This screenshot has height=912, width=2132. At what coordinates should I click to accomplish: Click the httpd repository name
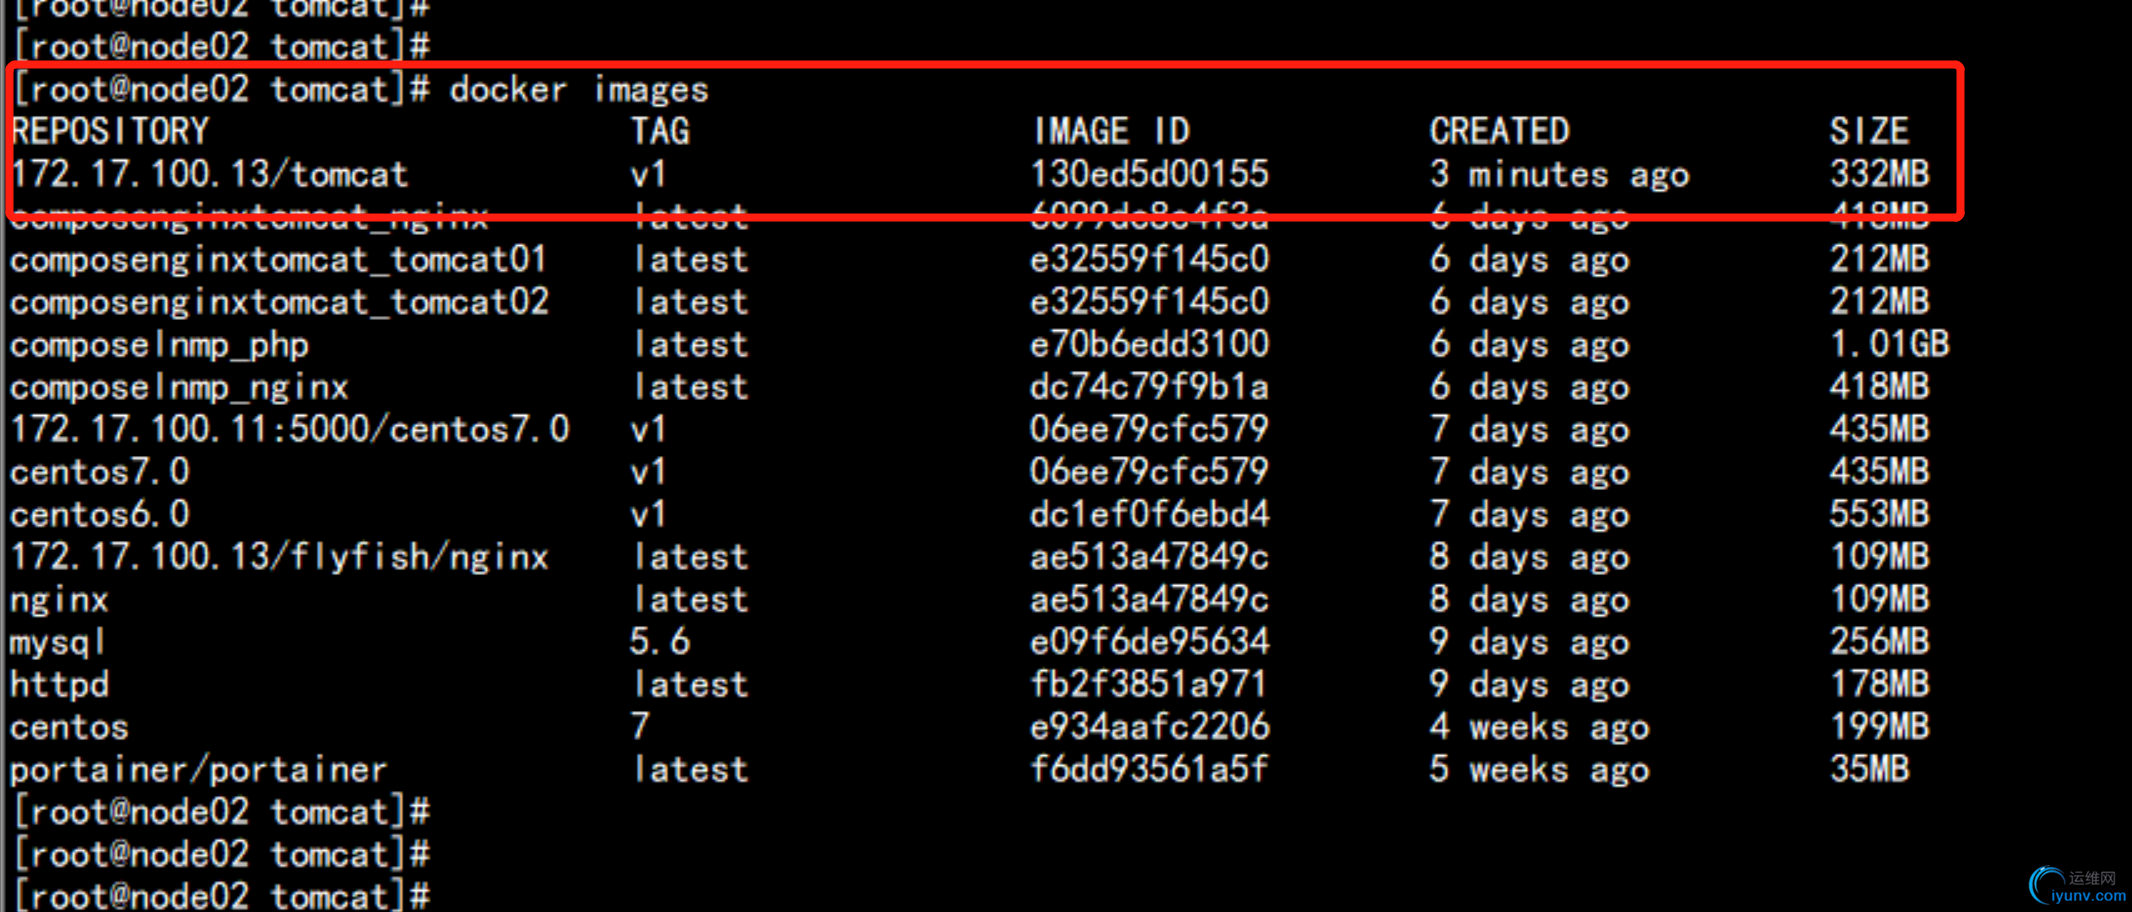[x=60, y=685]
